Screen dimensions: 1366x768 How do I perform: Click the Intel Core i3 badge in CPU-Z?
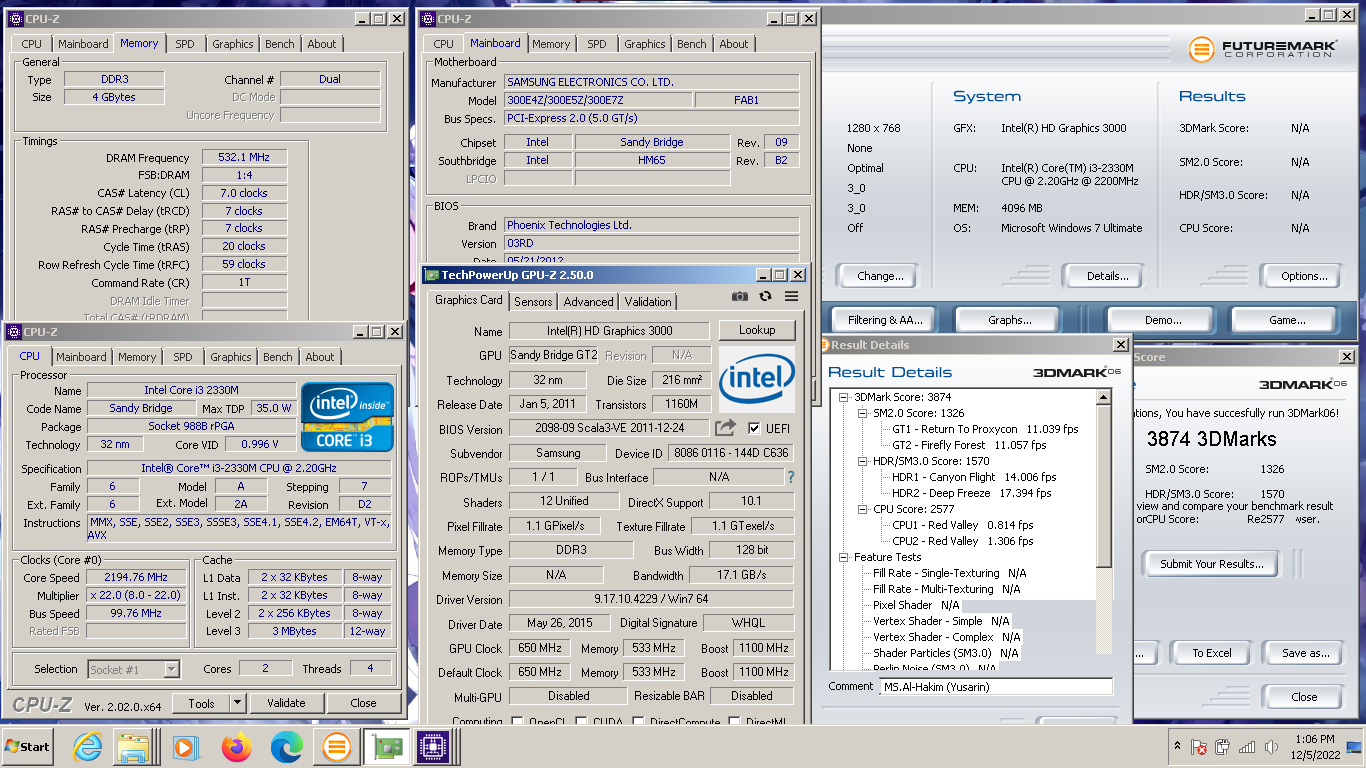pos(348,417)
